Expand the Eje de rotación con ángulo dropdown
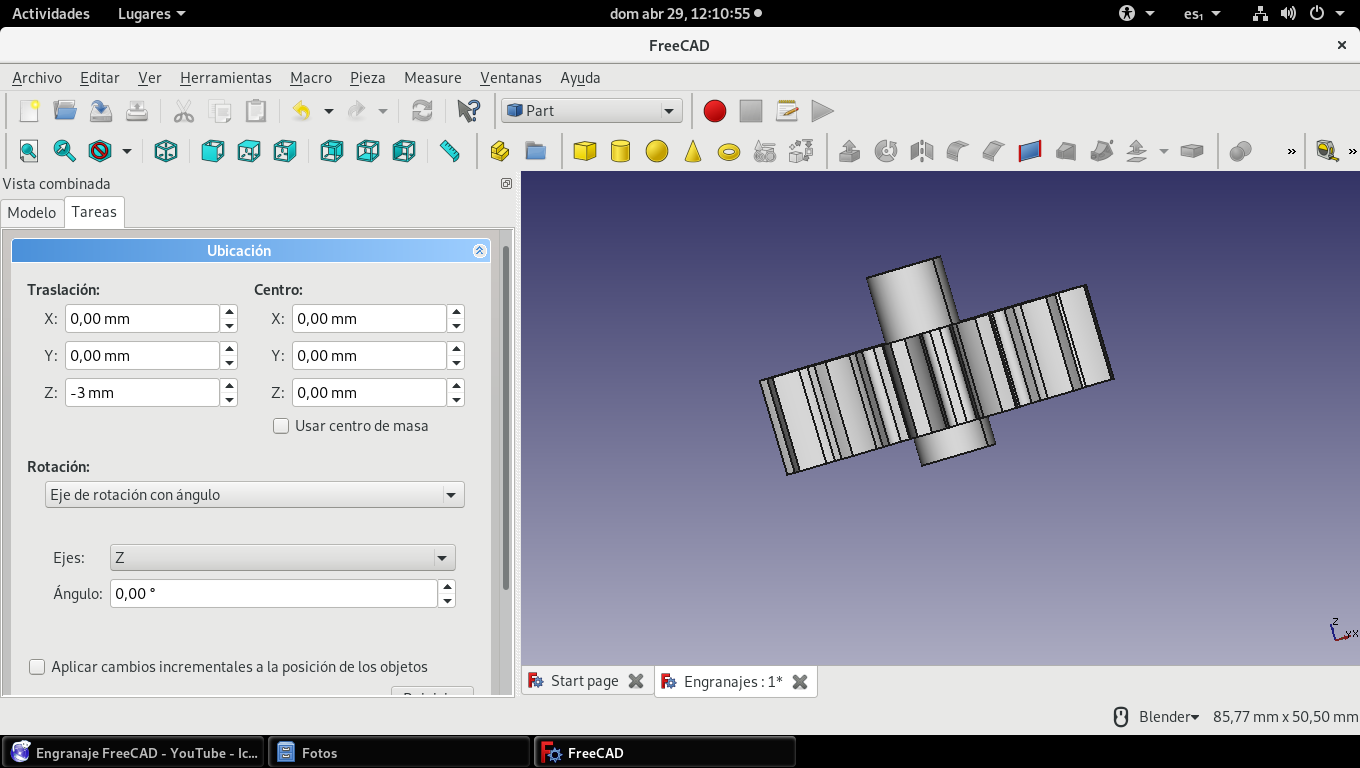The image size is (1360, 768). click(255, 495)
